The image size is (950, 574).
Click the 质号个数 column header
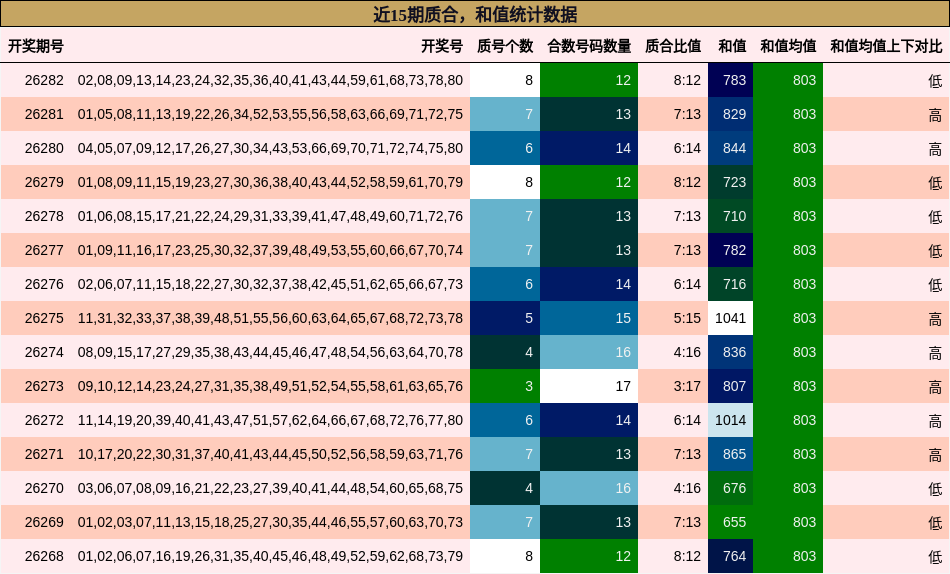click(x=505, y=46)
